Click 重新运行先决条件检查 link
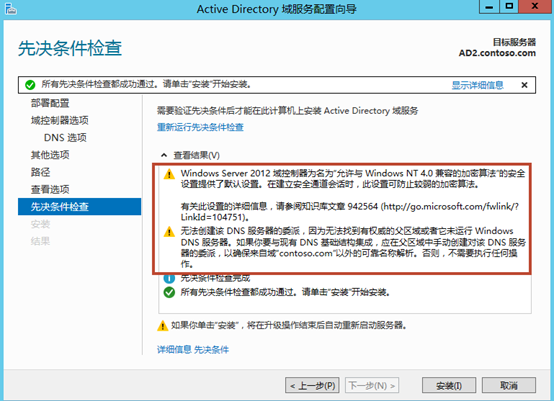 200,127
